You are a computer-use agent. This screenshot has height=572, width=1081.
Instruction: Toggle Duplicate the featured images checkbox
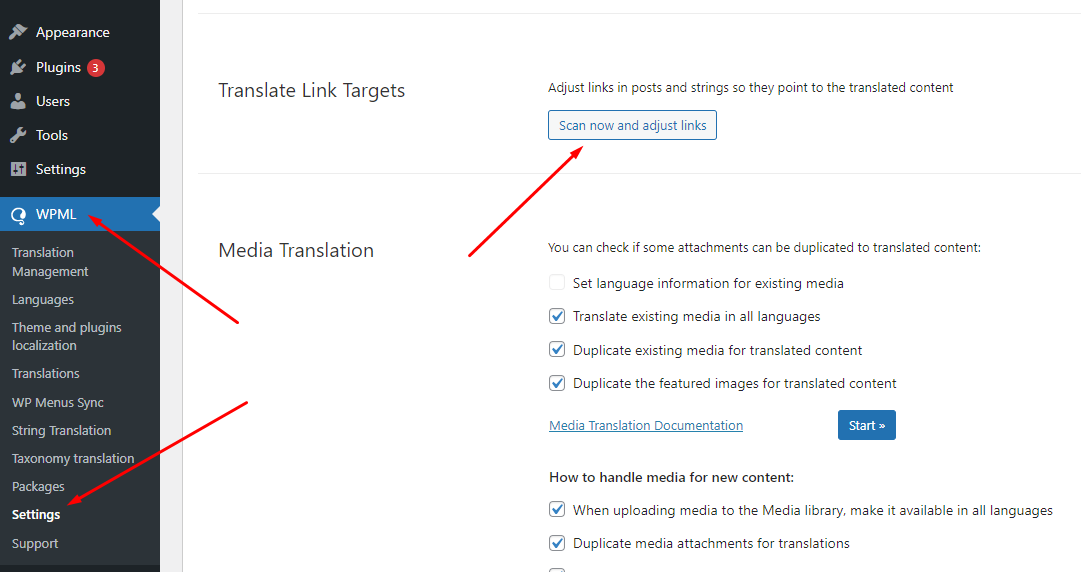click(557, 382)
